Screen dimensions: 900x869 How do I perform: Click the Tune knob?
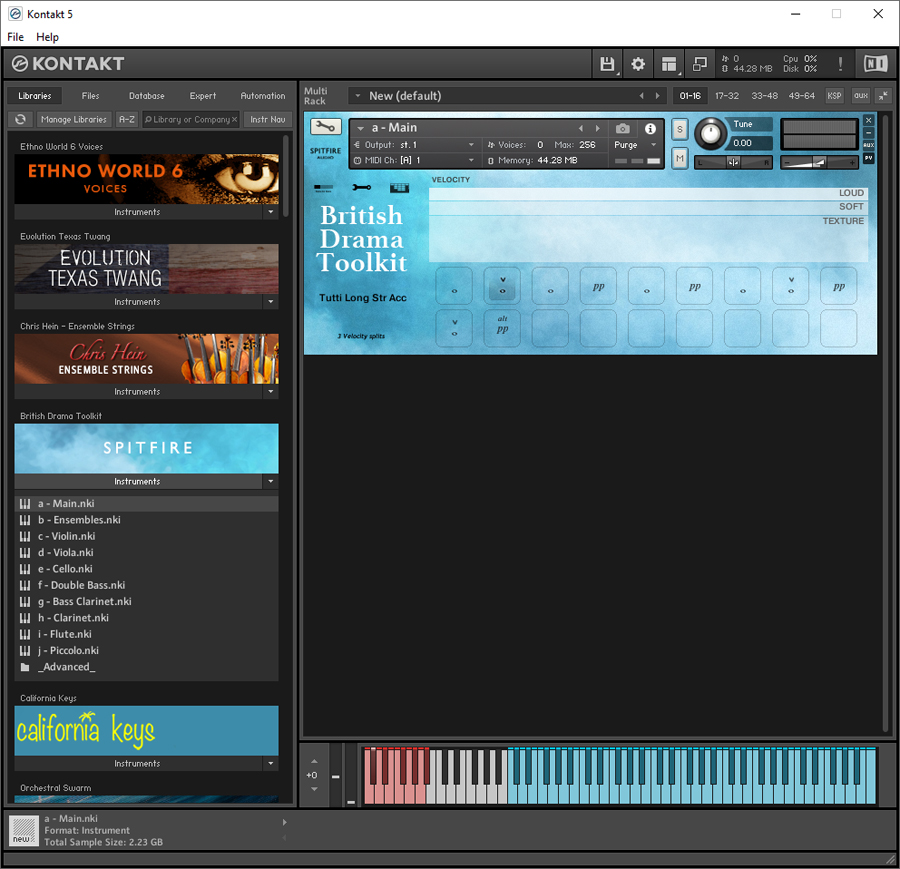click(x=710, y=133)
